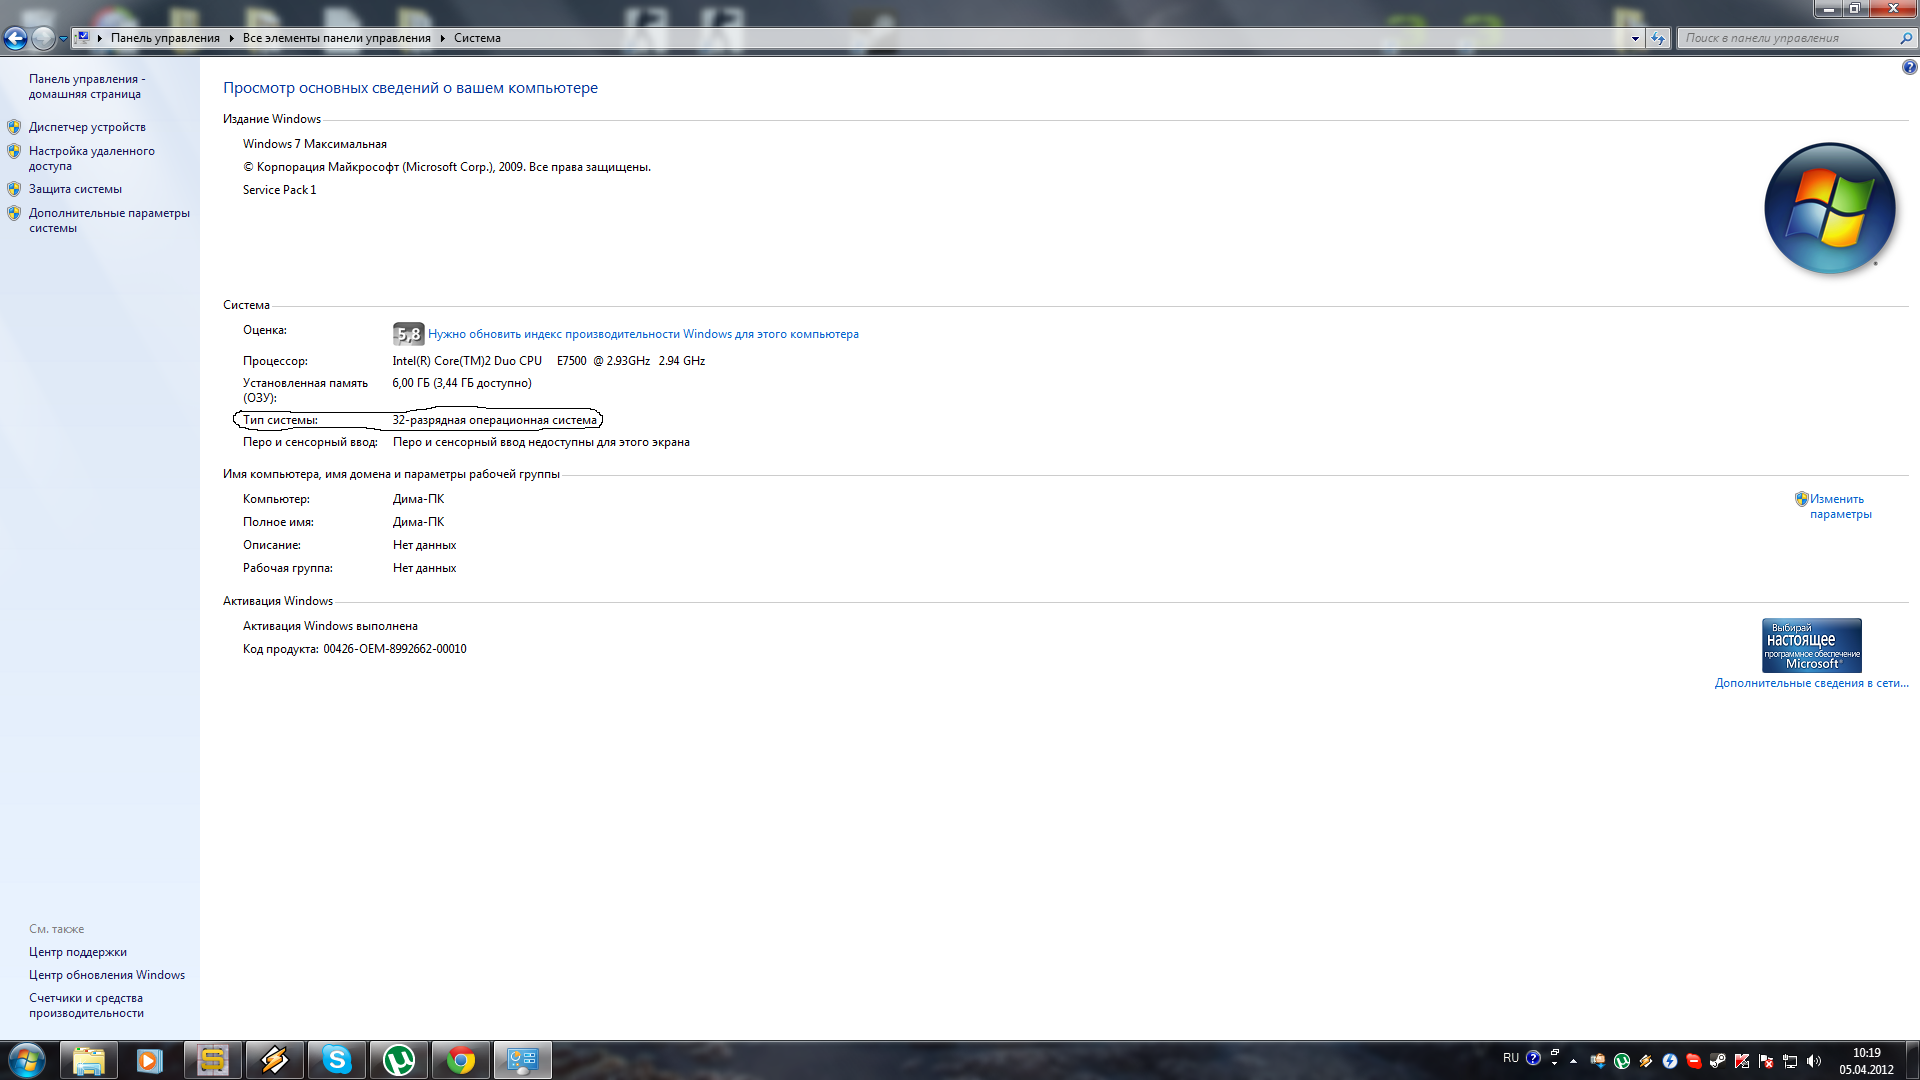Open the yellow S application on taskbar

click(x=212, y=1060)
